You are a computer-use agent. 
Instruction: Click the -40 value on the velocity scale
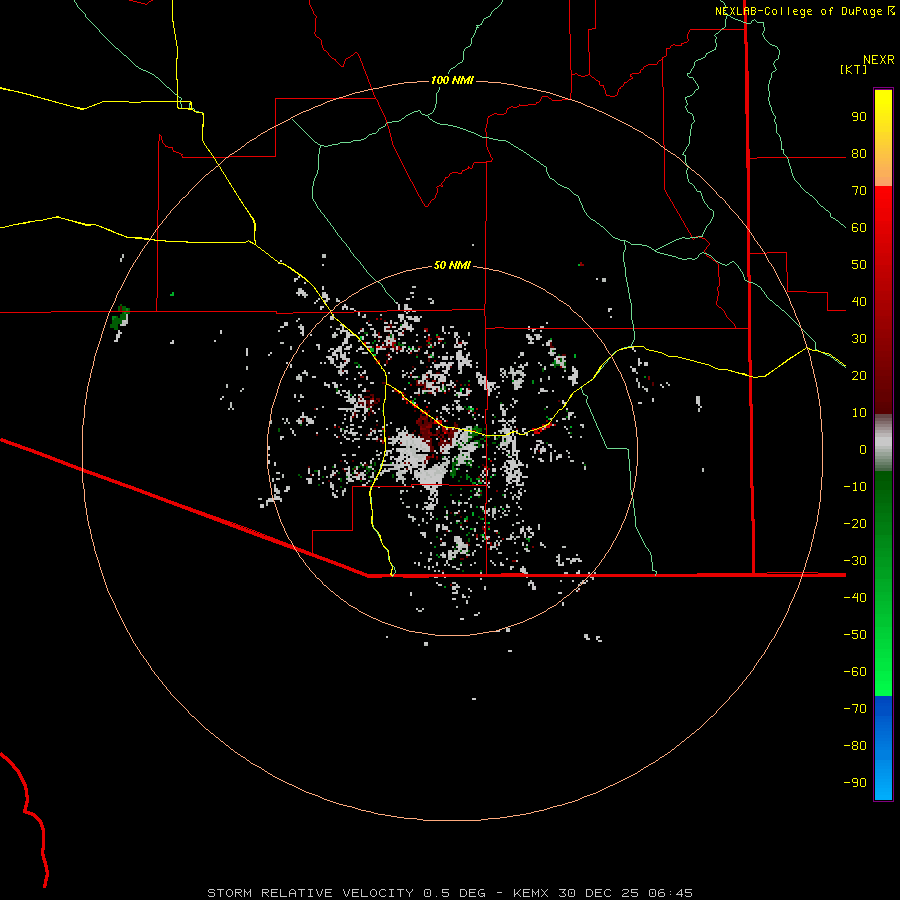[855, 598]
